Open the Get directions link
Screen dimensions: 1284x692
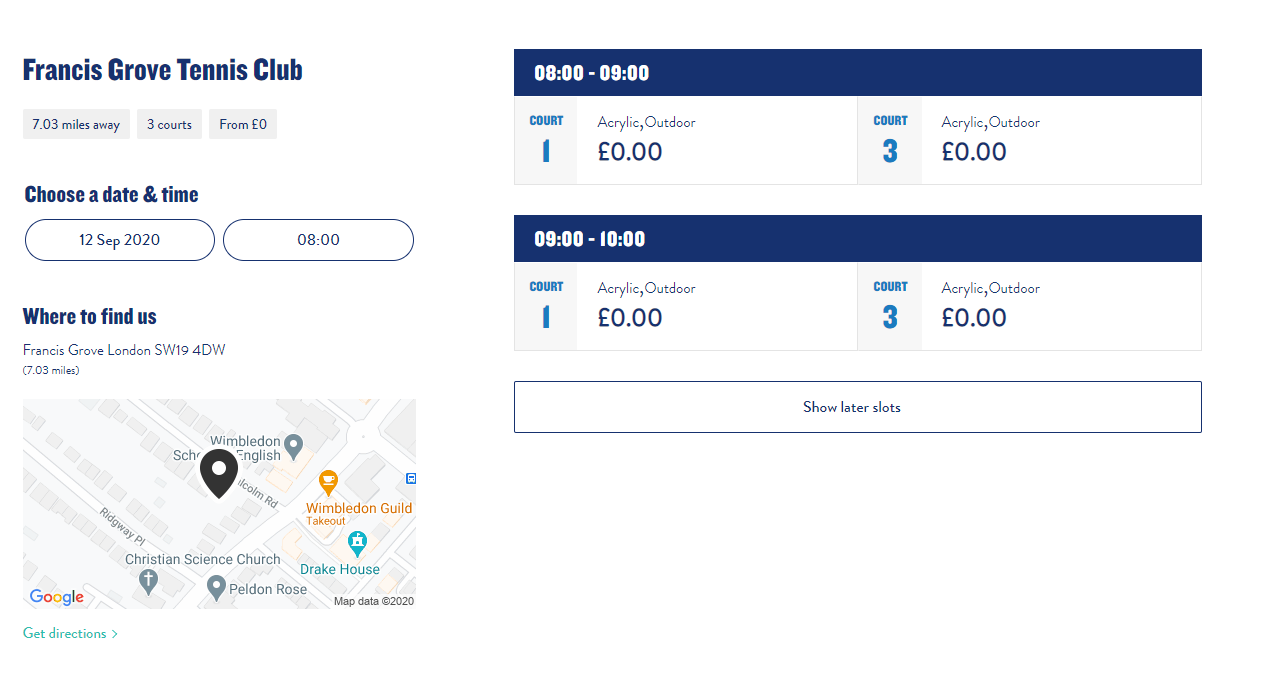click(65, 634)
